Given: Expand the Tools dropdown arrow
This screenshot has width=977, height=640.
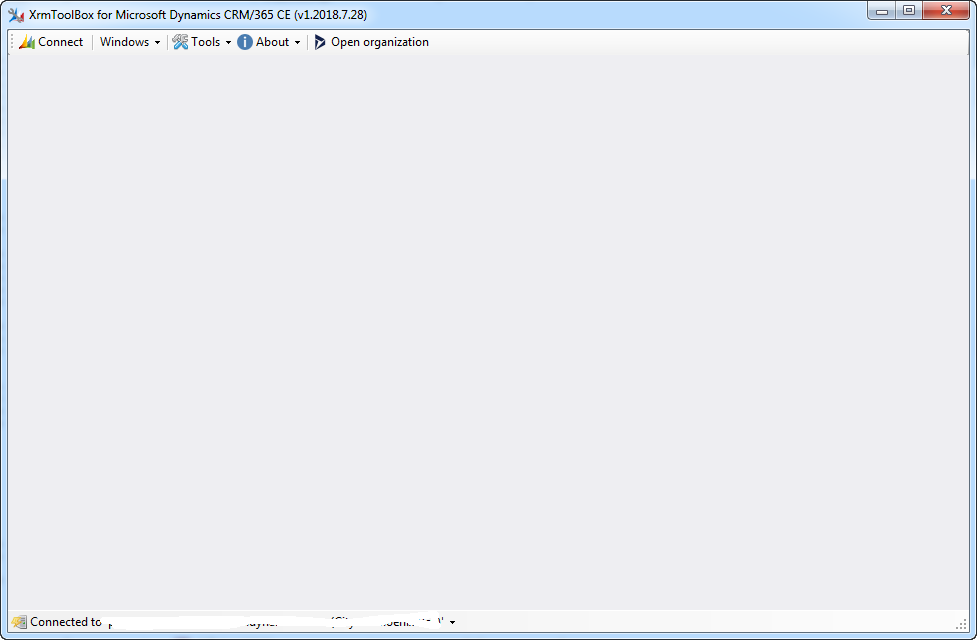Looking at the screenshot, I should 228,42.
